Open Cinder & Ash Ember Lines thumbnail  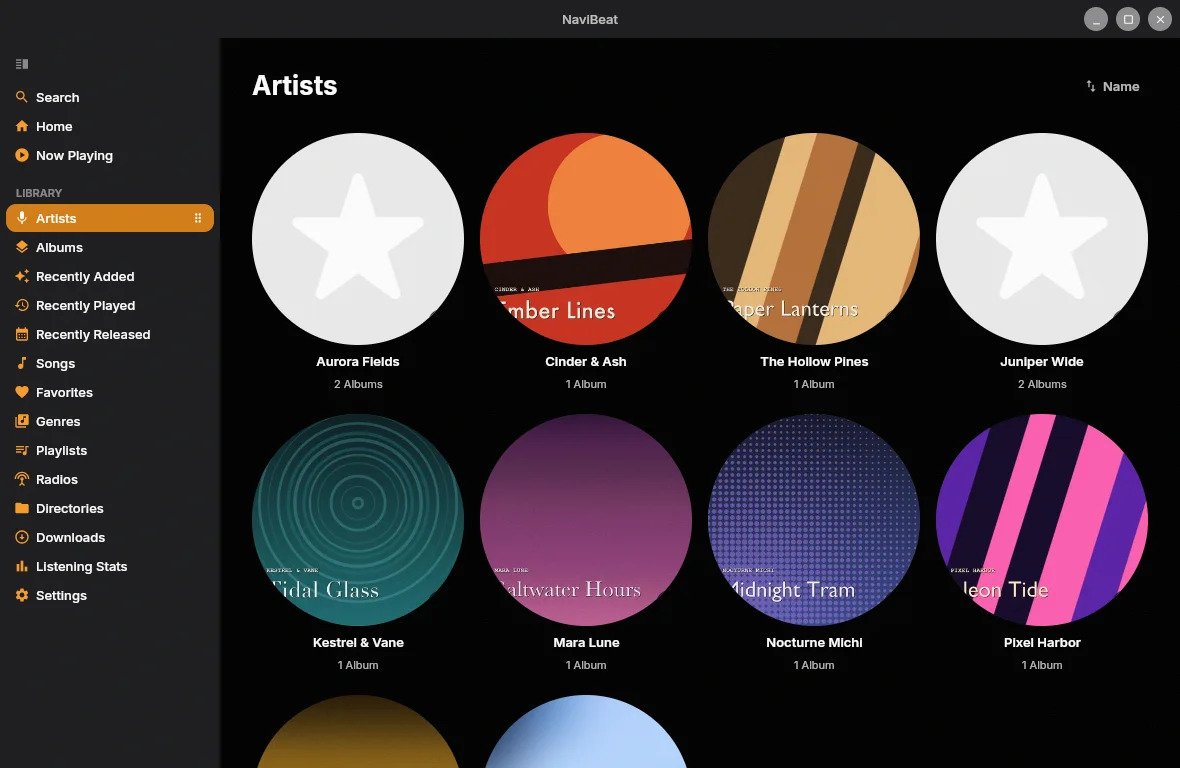(x=586, y=238)
